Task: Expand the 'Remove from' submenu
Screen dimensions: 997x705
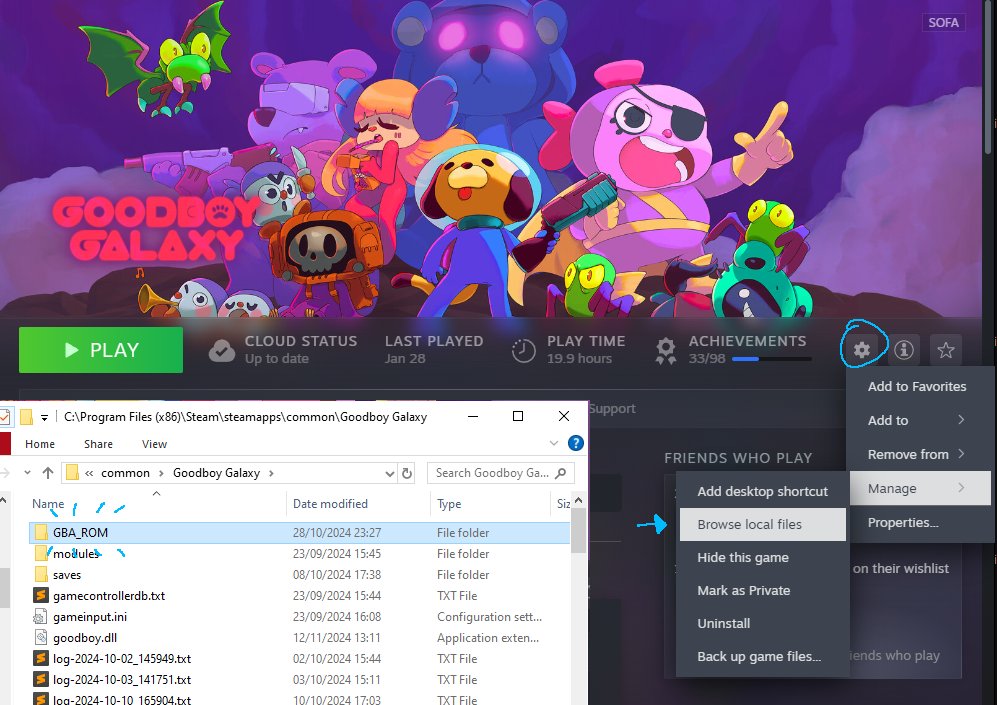Action: (961, 454)
